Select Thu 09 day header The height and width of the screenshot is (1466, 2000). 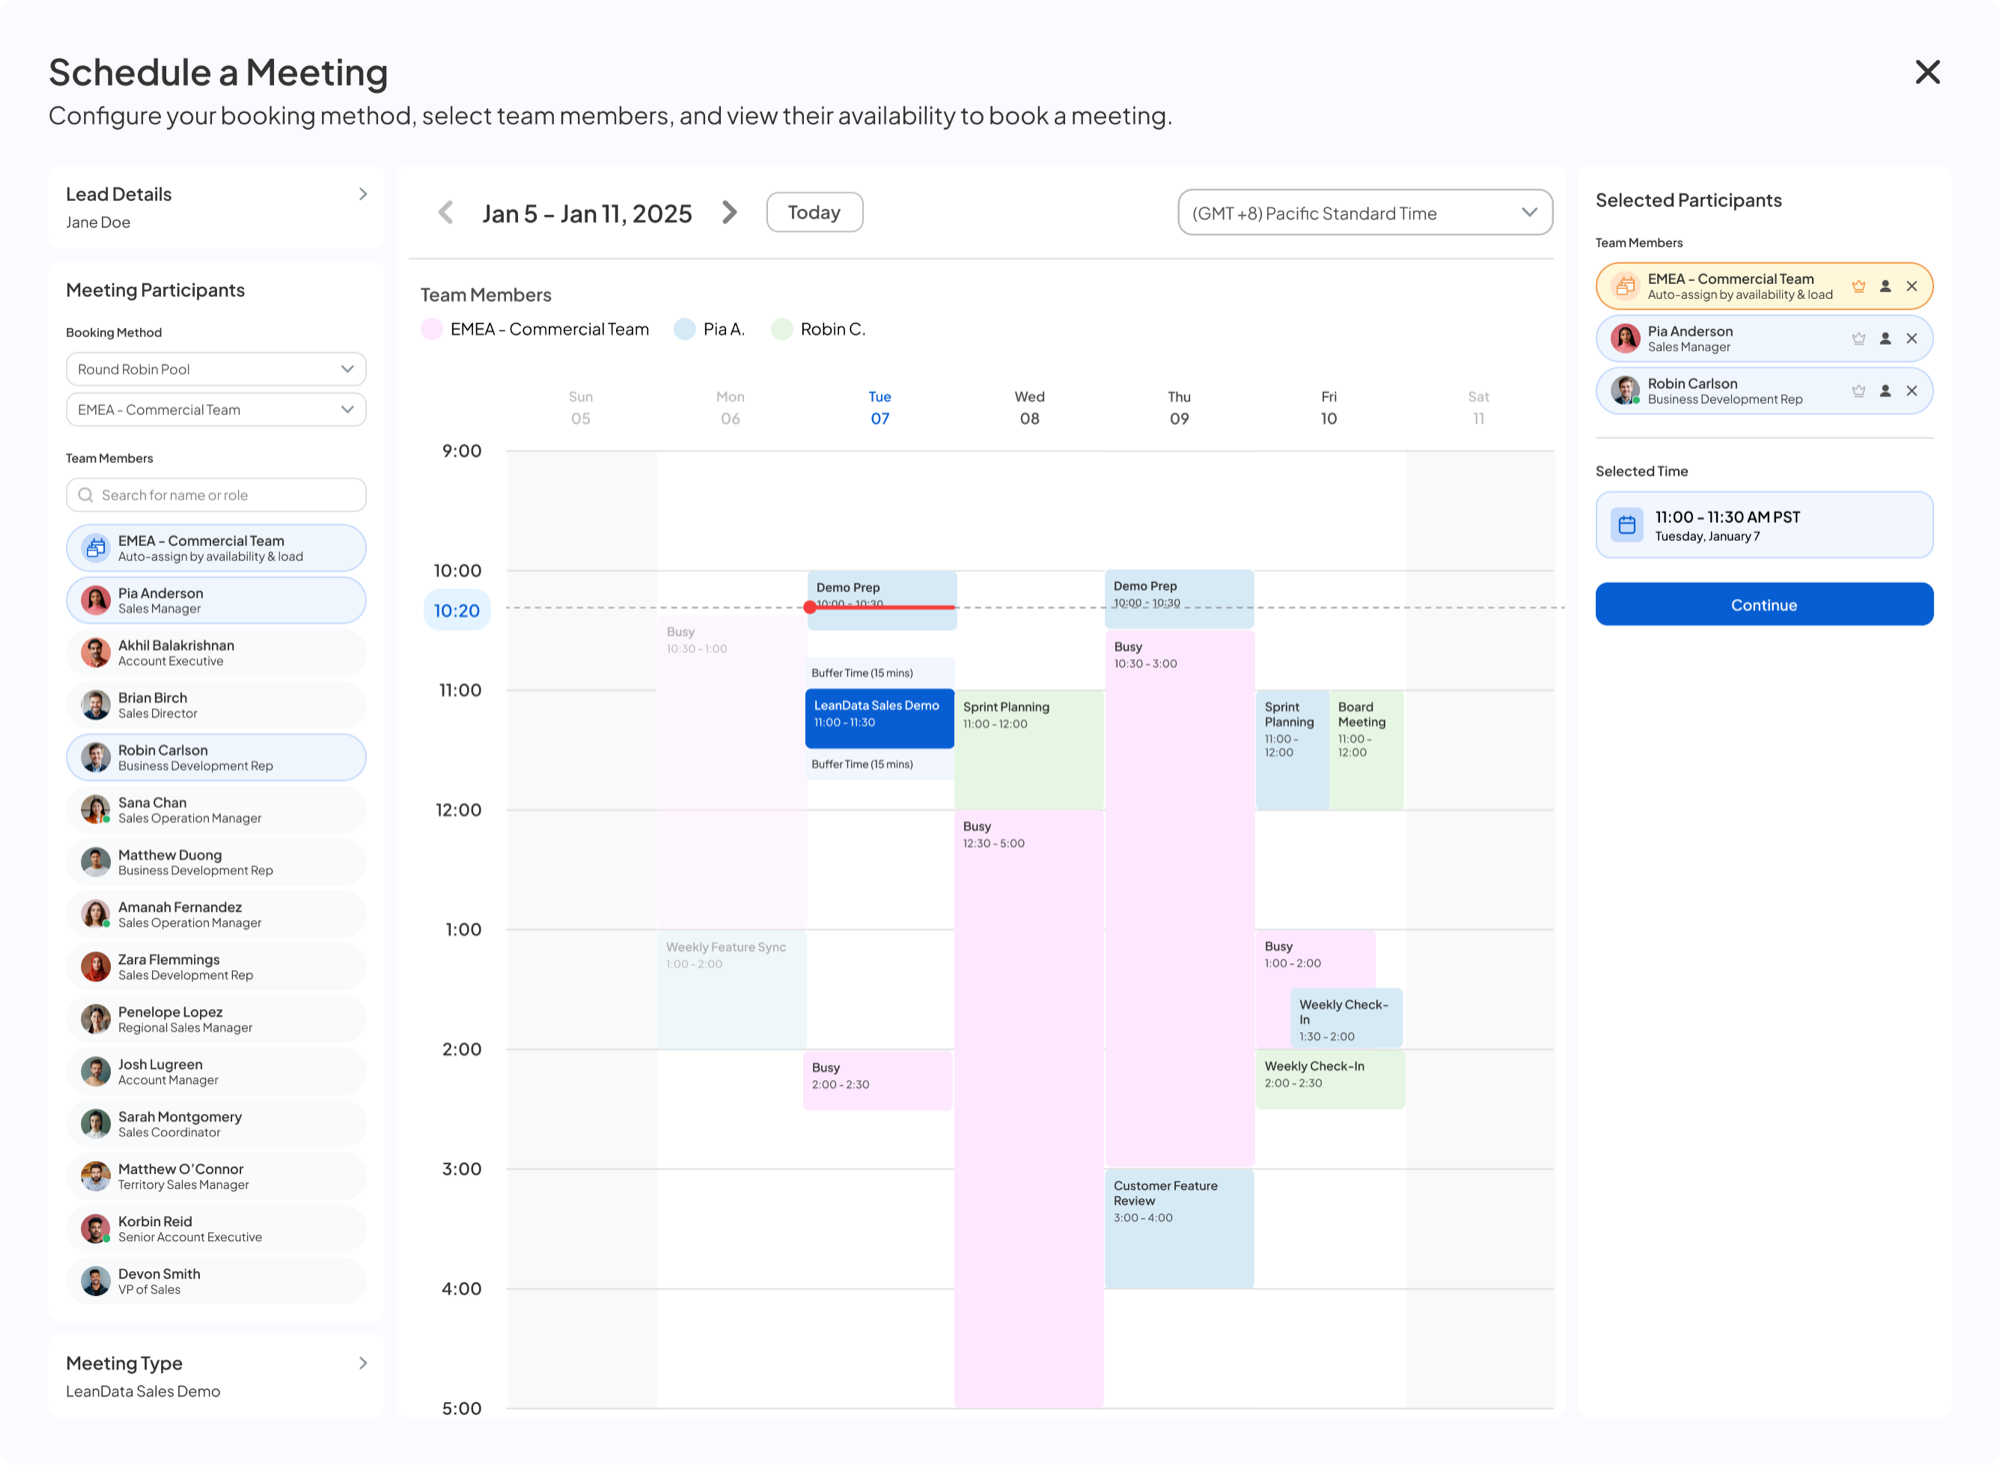tap(1179, 408)
